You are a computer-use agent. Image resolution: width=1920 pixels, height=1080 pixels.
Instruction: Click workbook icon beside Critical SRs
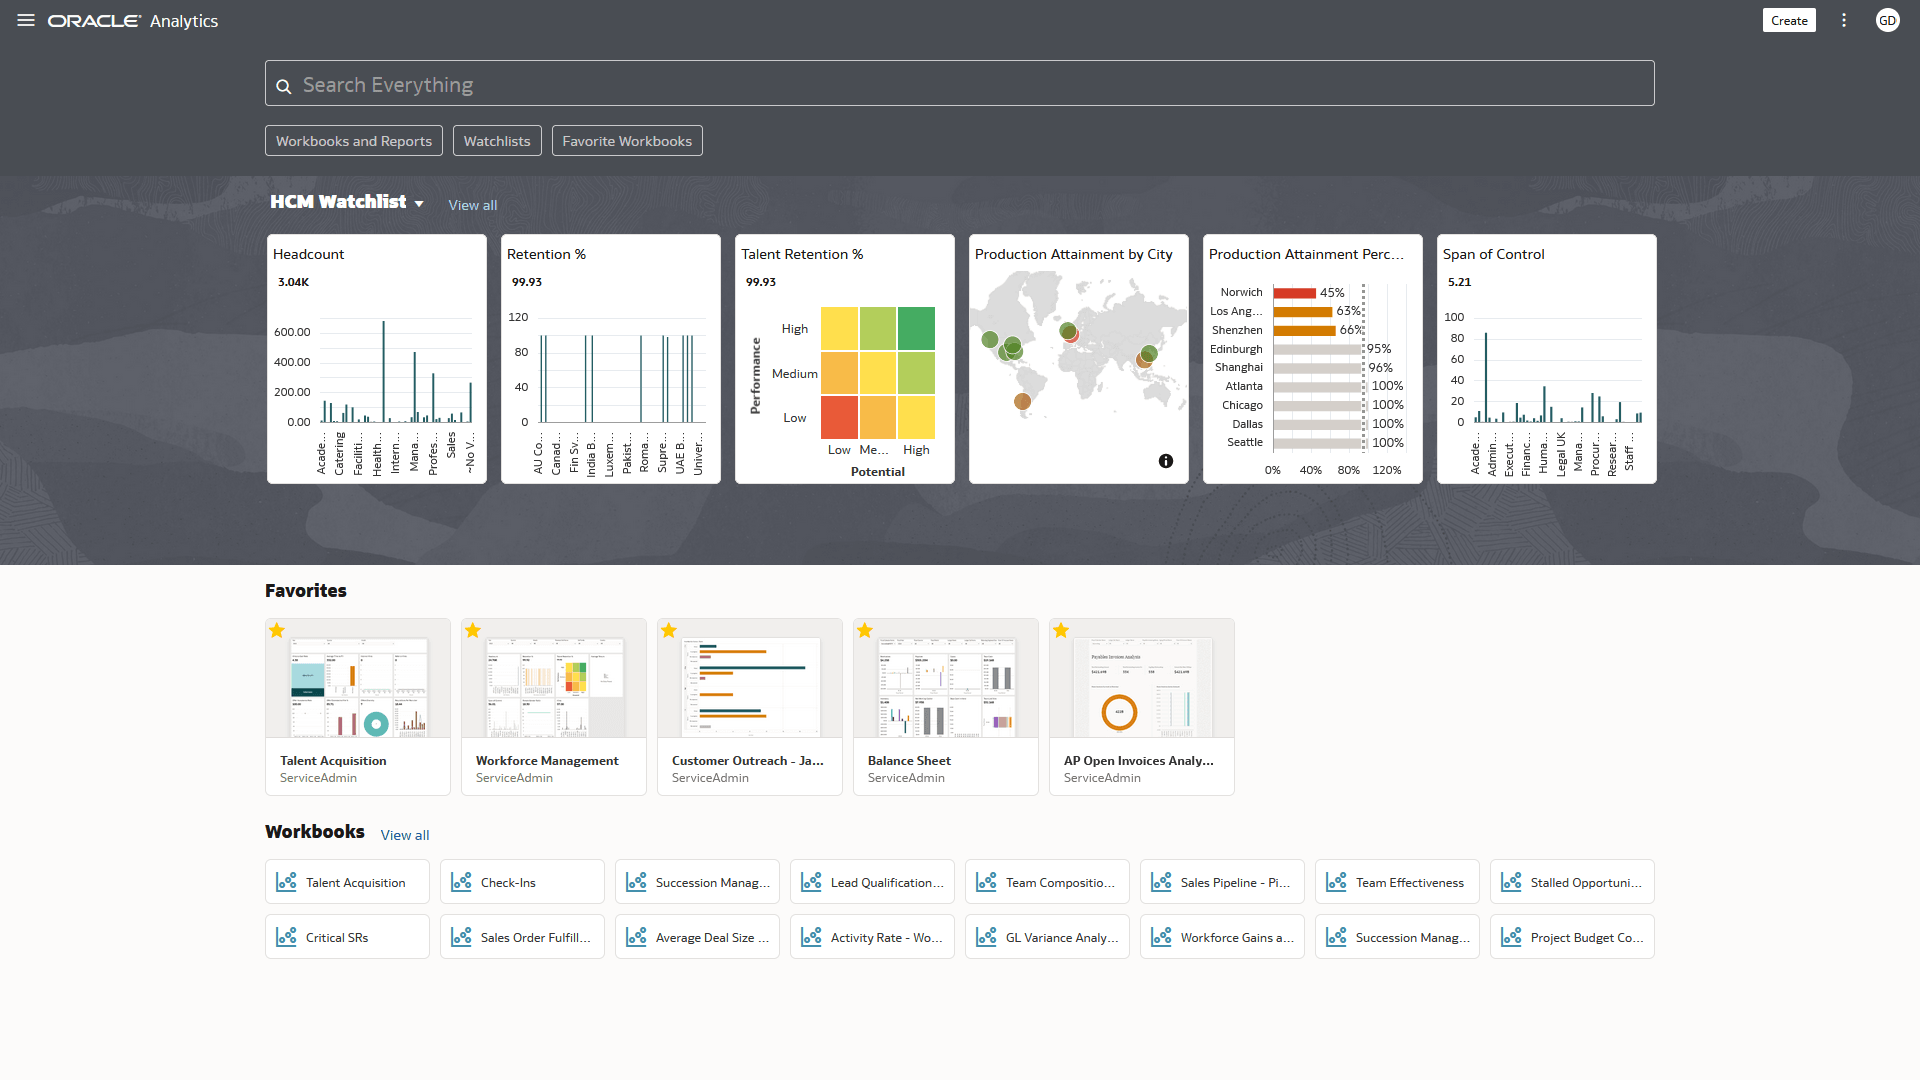tap(286, 937)
